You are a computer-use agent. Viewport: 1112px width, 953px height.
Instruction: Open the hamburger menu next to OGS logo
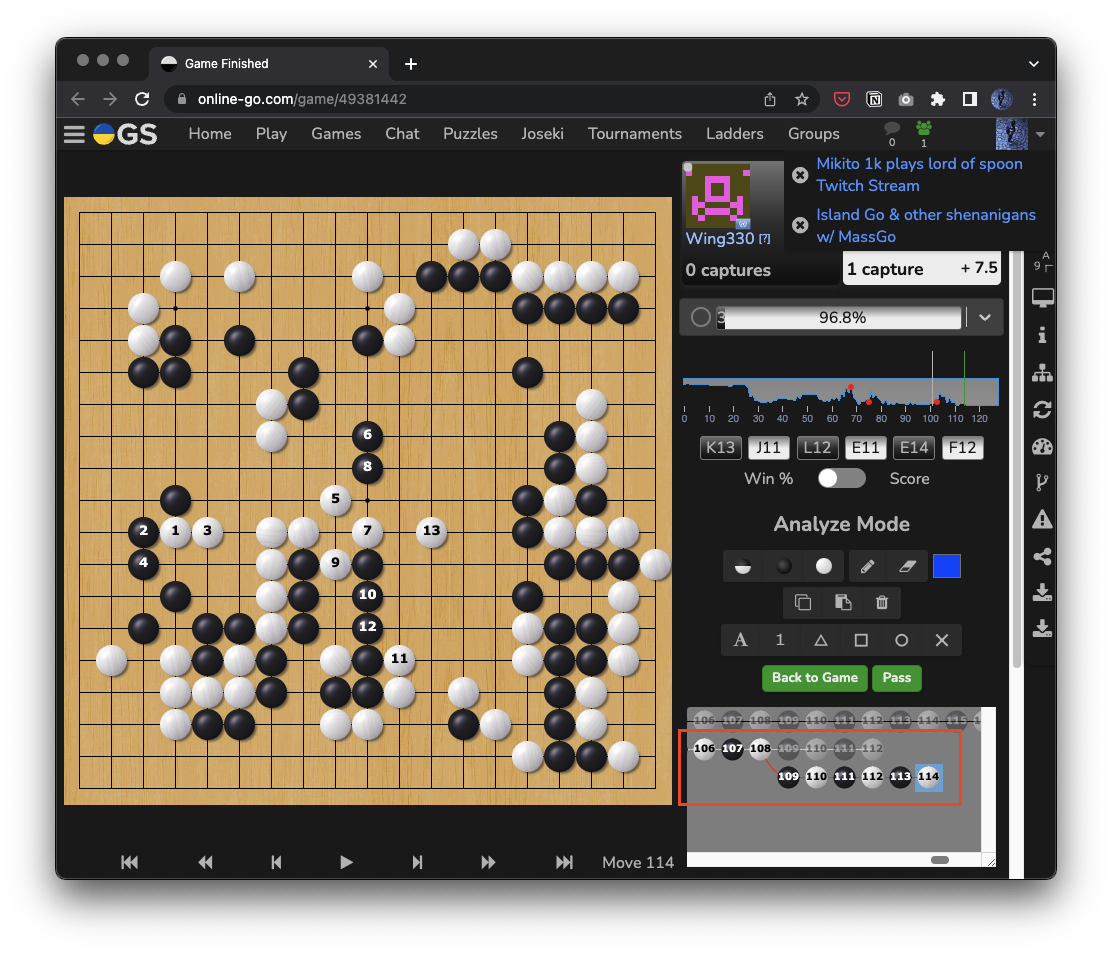[74, 134]
